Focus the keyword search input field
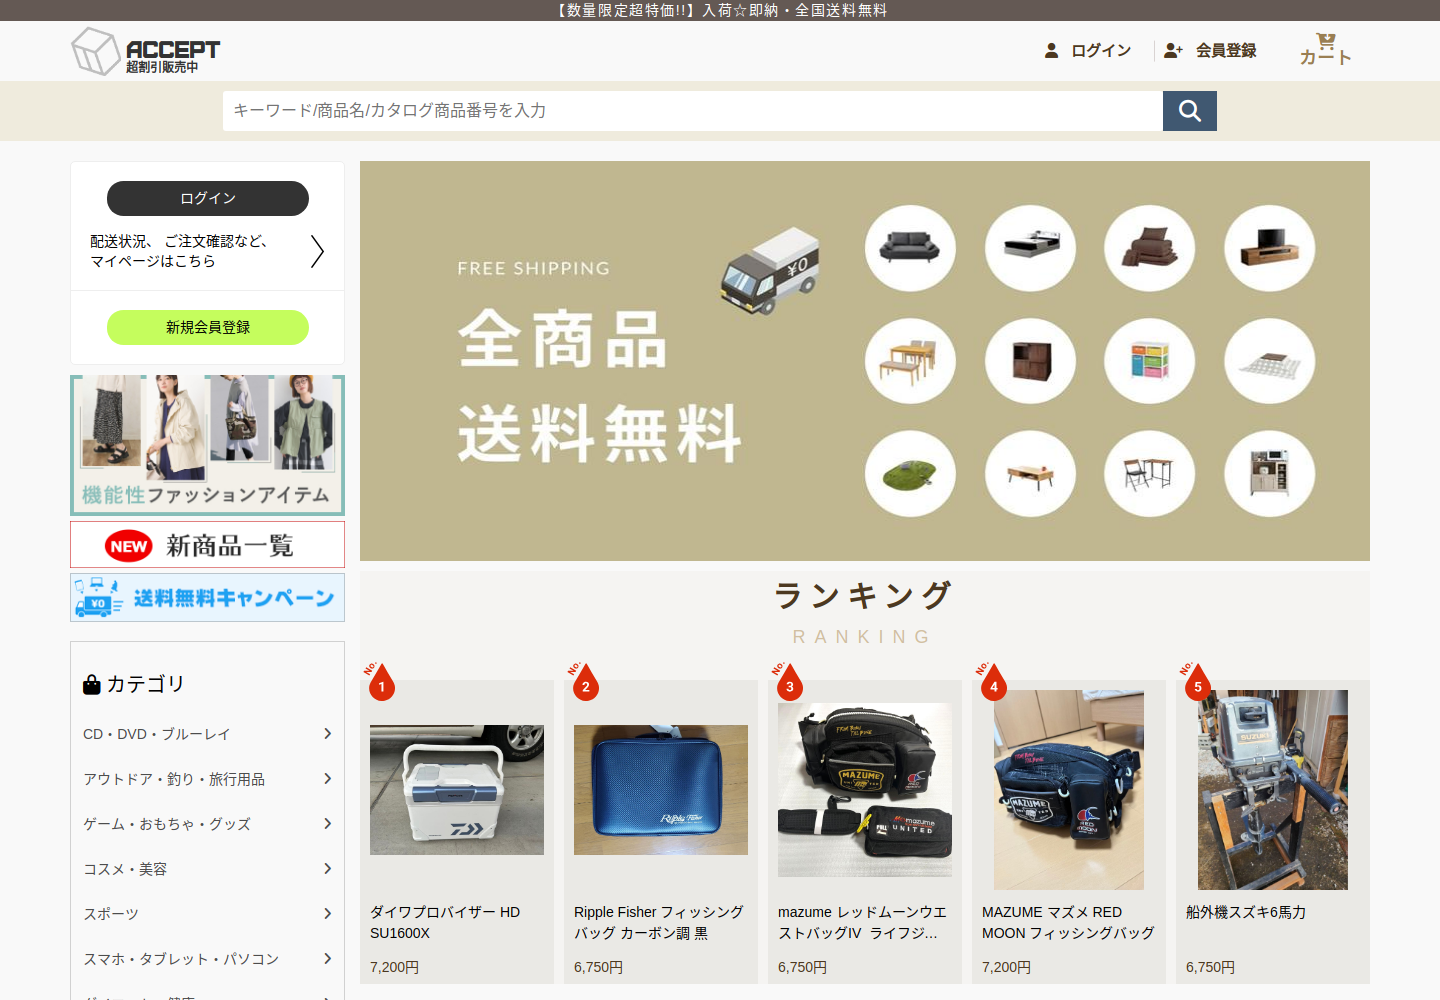The image size is (1440, 1000). click(x=693, y=111)
